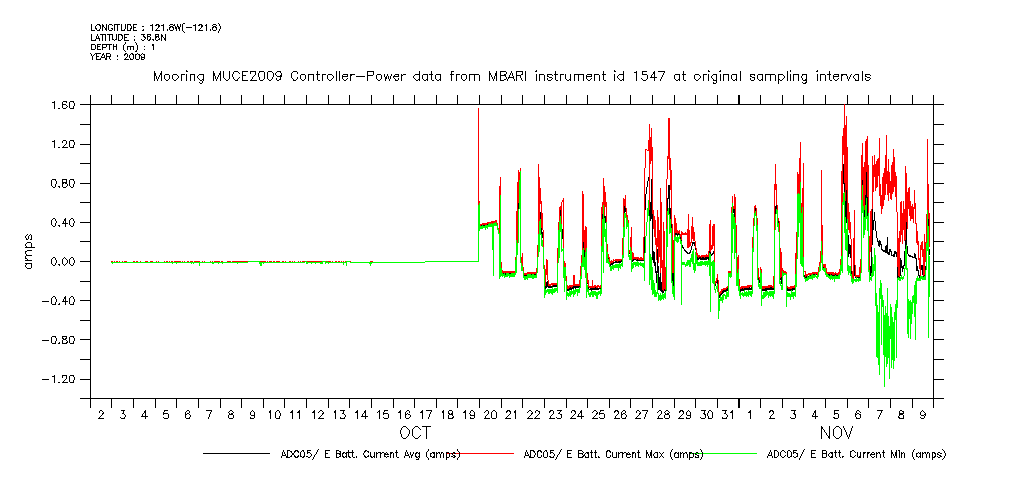The height and width of the screenshot is (504, 1009).
Task: Select the NOV month label
Action: [x=836, y=434]
